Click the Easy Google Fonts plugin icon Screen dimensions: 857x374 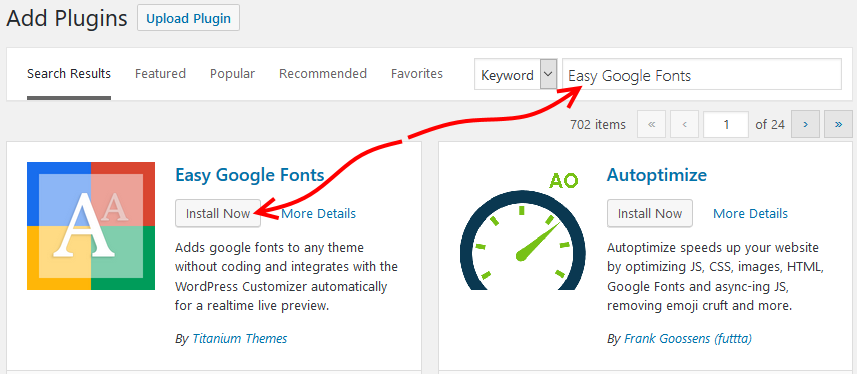coord(91,226)
